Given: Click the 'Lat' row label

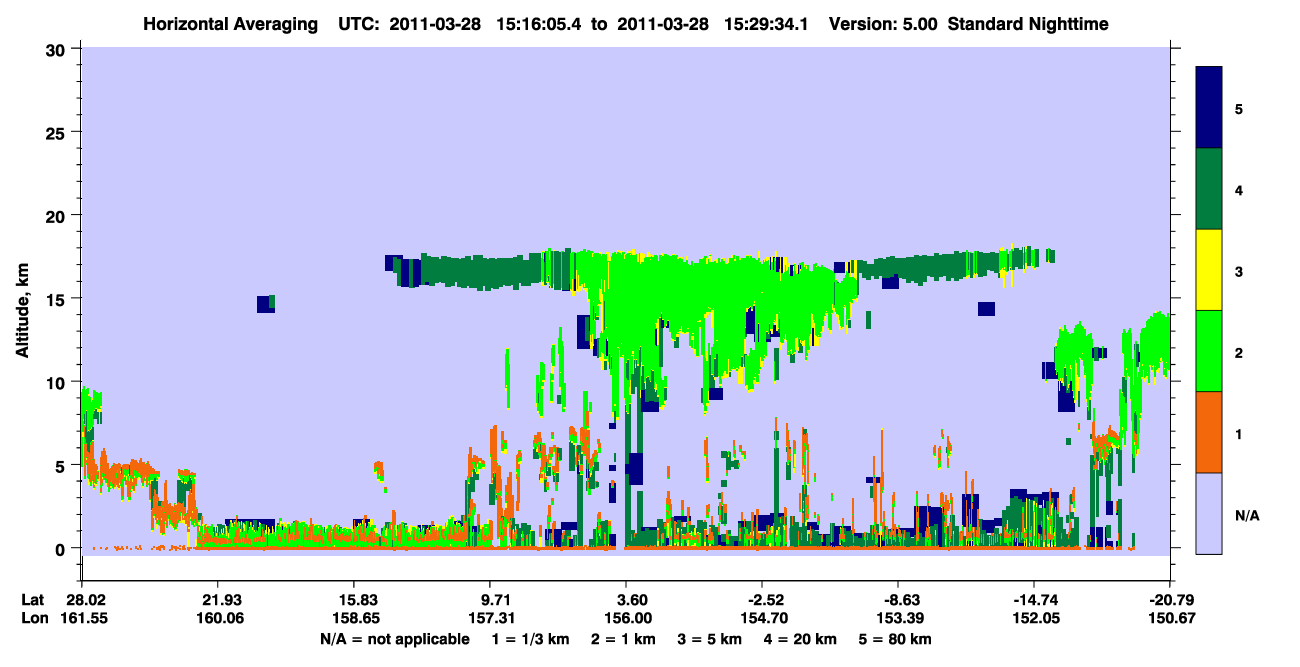Looking at the screenshot, I should [32, 600].
